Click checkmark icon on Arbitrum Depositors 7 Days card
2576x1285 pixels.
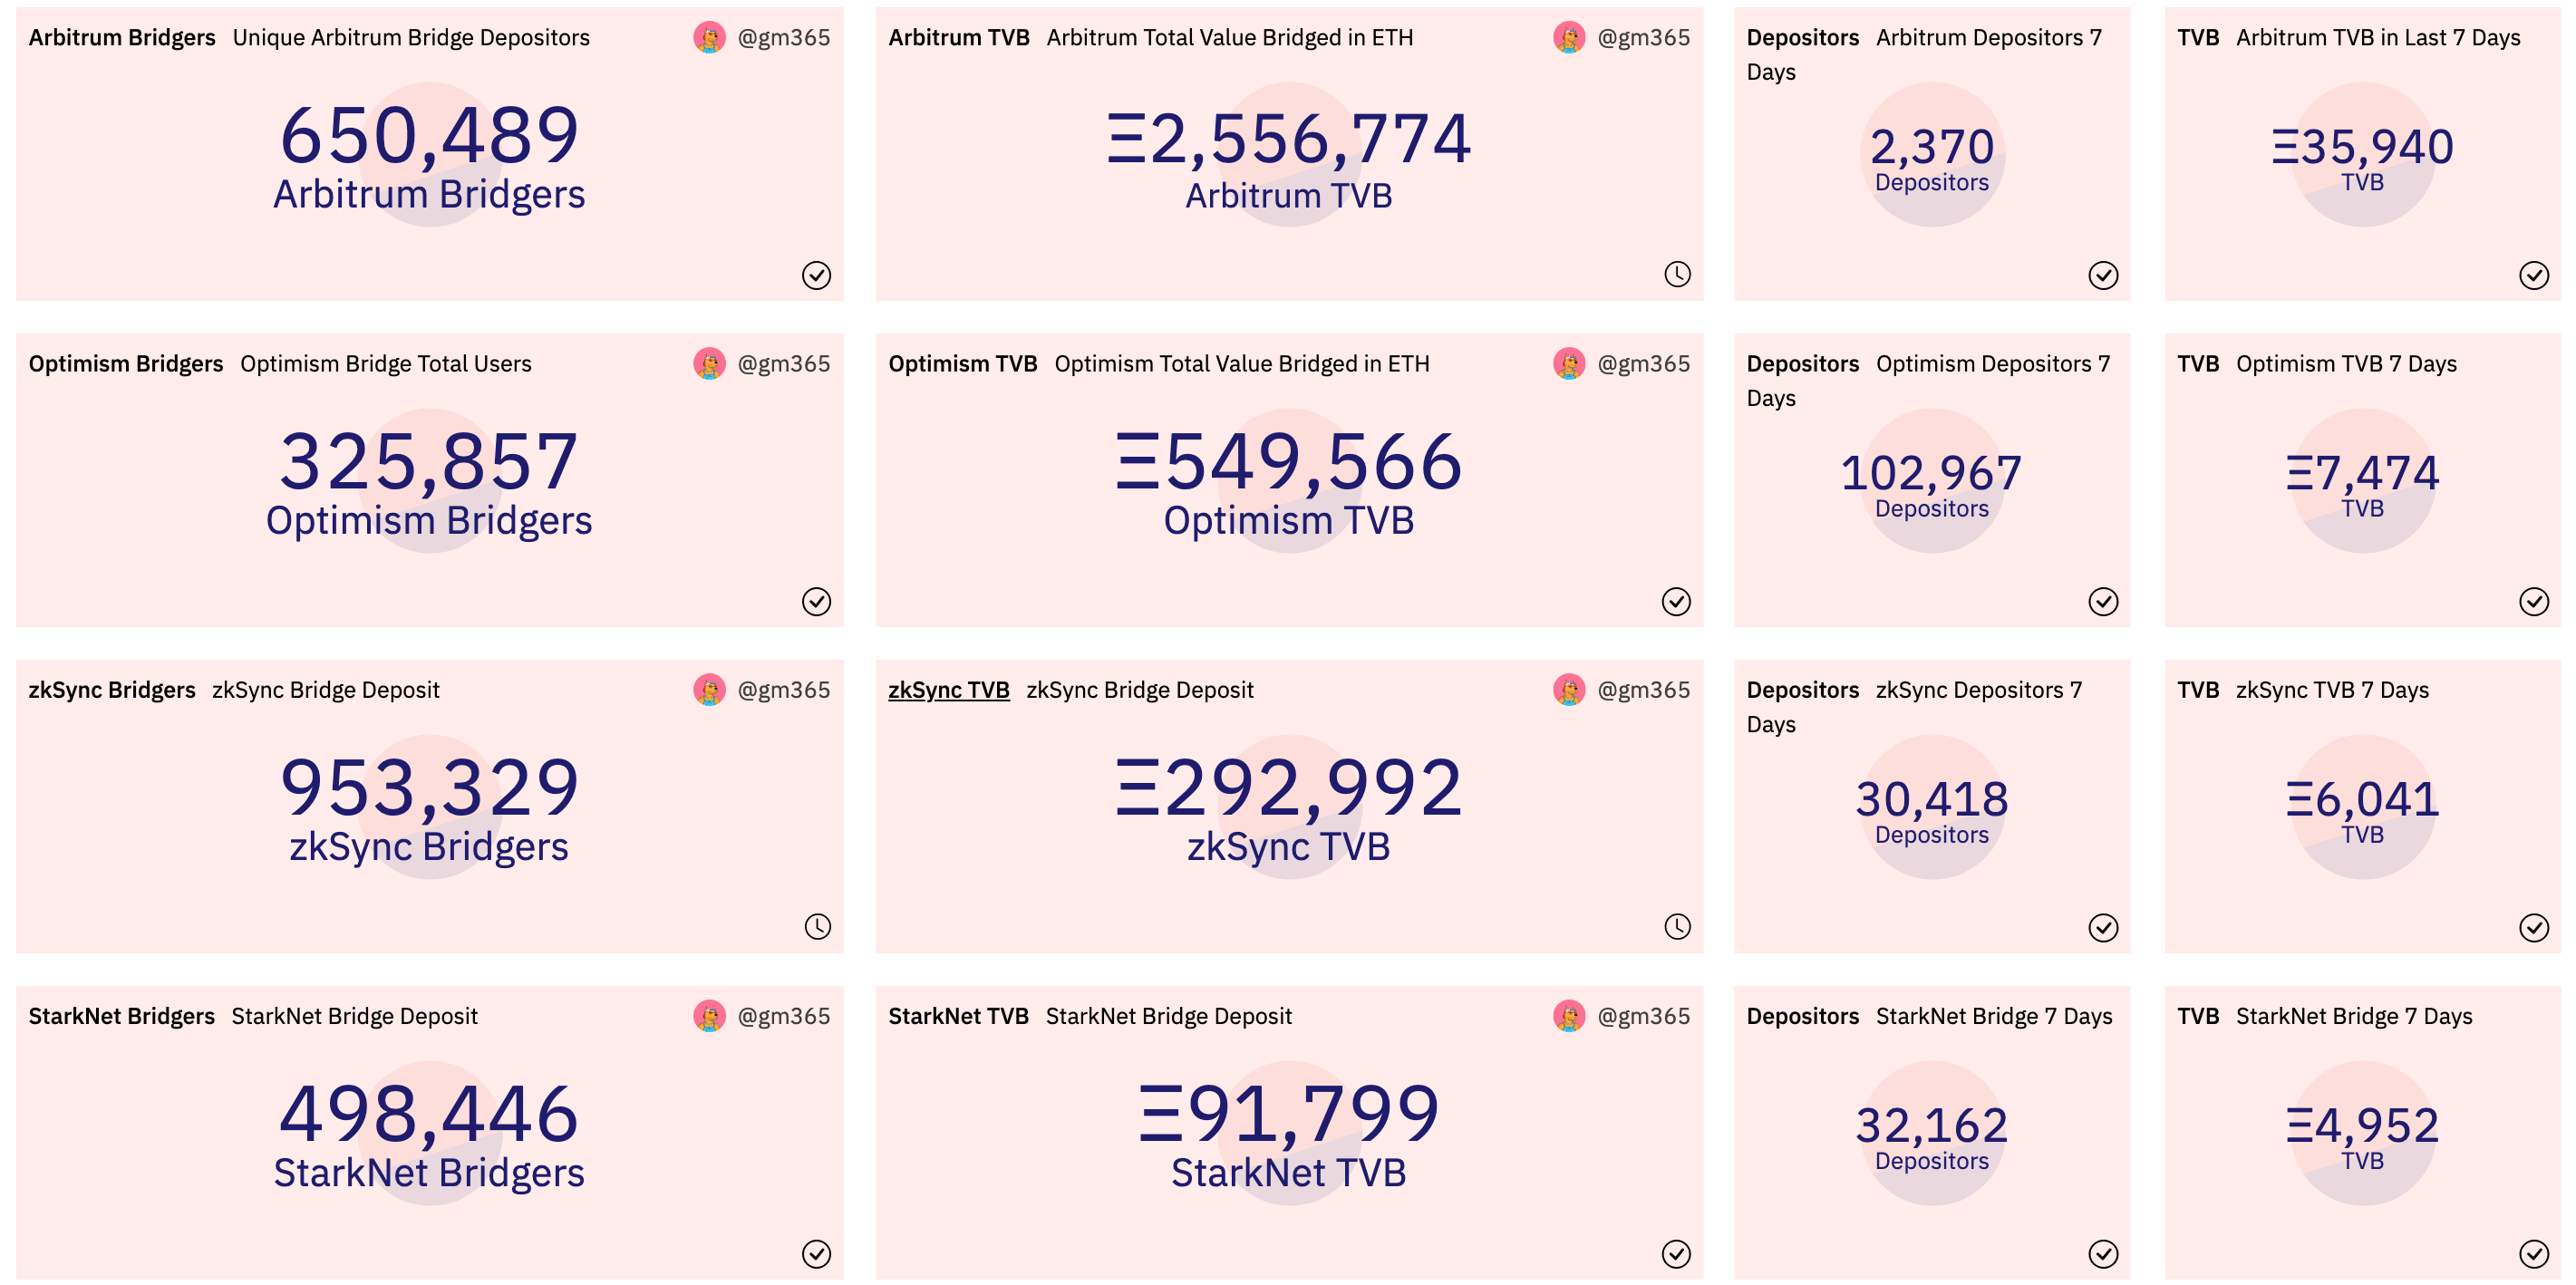(x=2103, y=275)
